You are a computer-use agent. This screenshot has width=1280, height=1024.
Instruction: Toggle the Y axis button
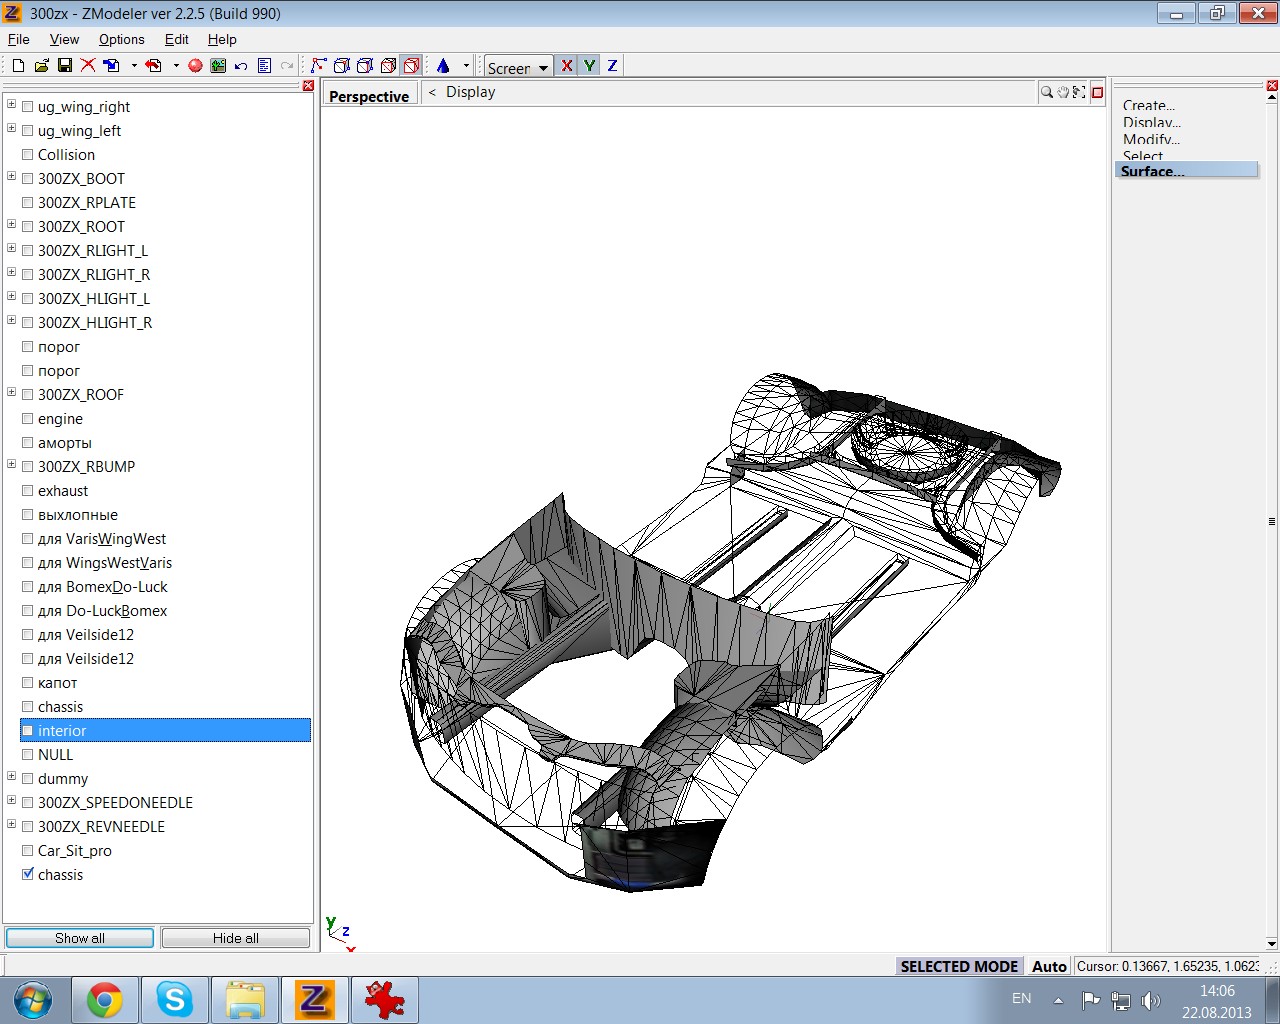coord(590,66)
